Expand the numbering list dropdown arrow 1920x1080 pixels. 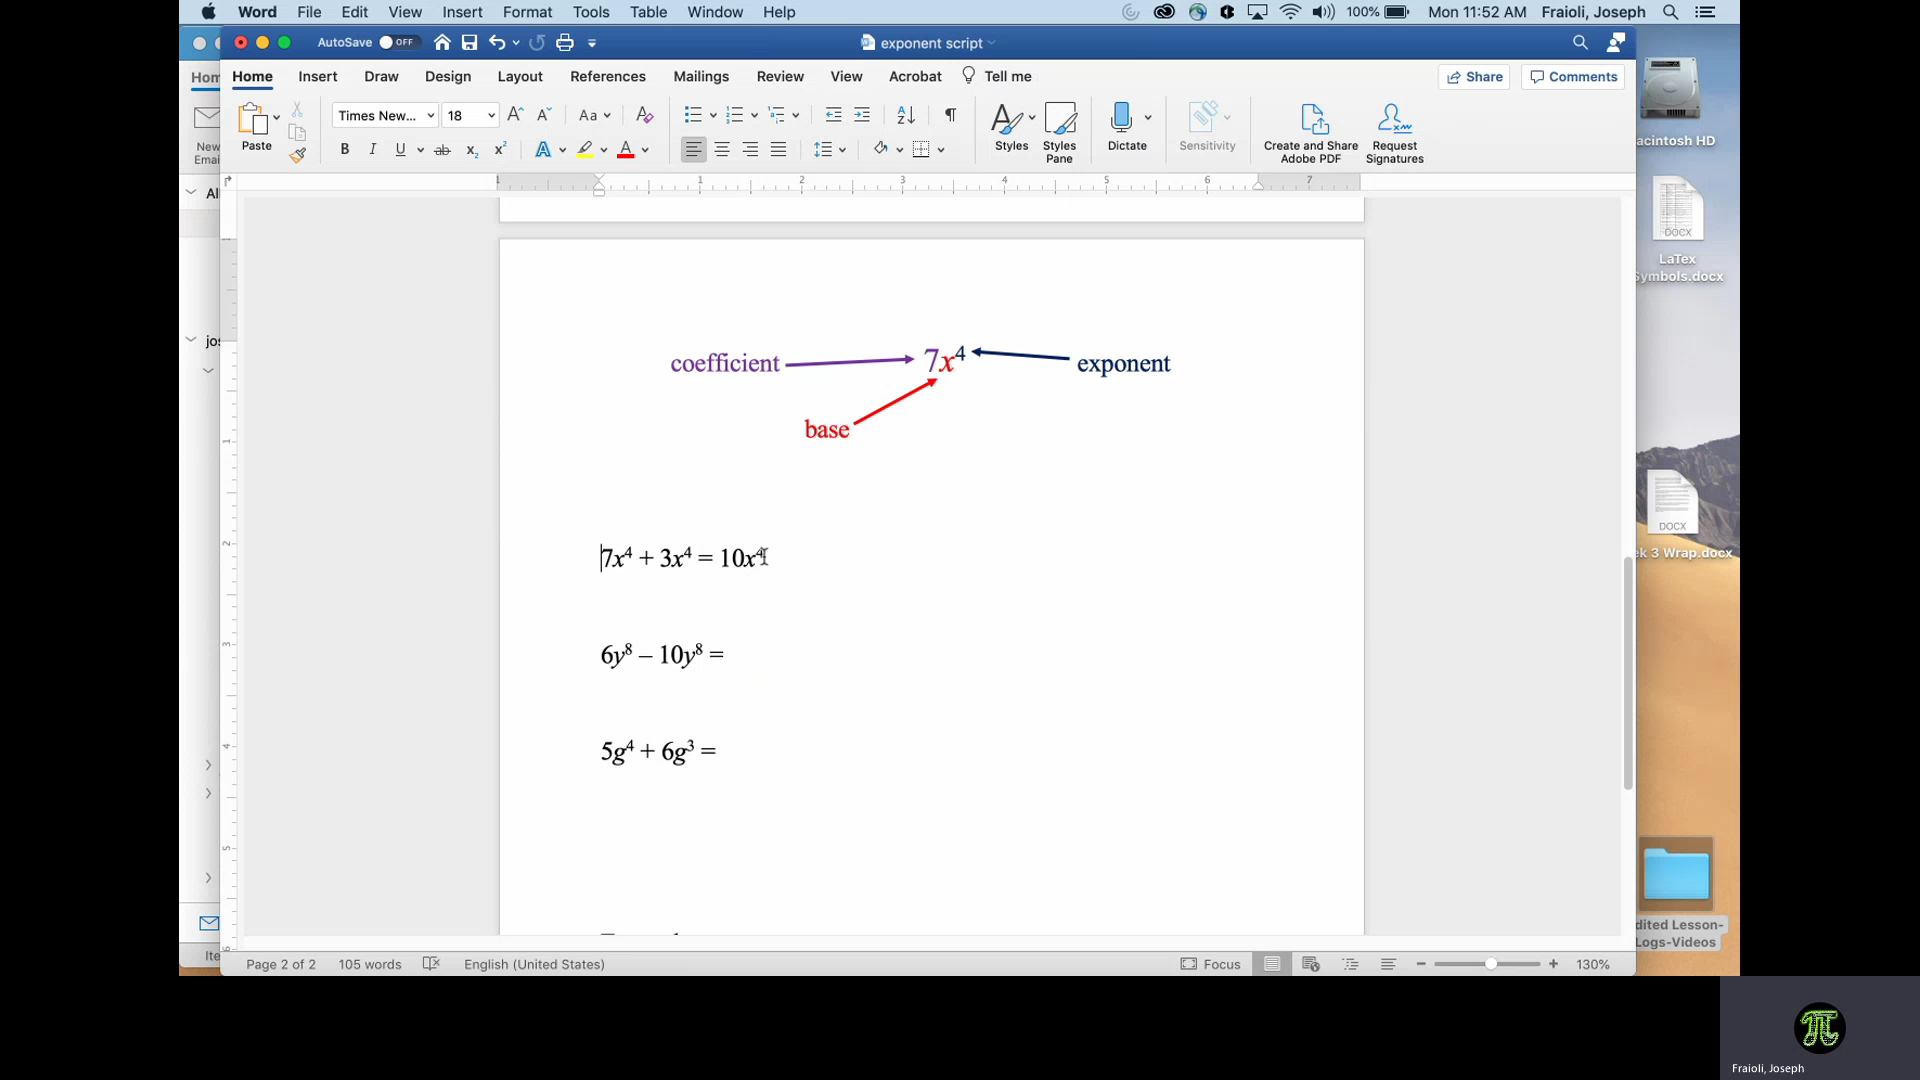[x=754, y=116]
